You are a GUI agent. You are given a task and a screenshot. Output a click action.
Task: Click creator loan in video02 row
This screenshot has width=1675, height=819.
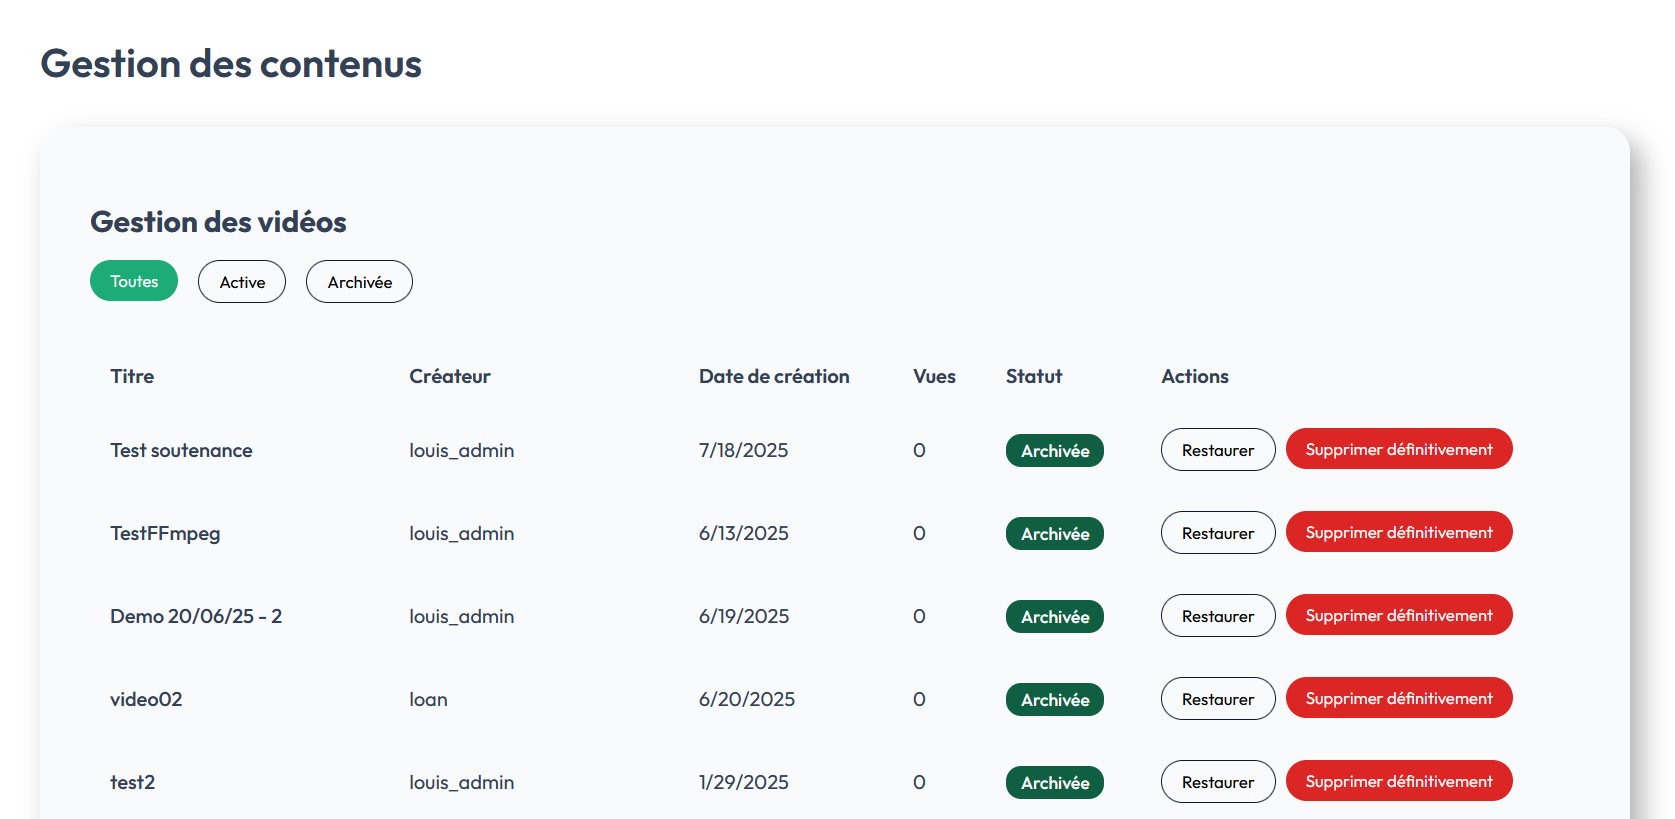[x=428, y=699]
